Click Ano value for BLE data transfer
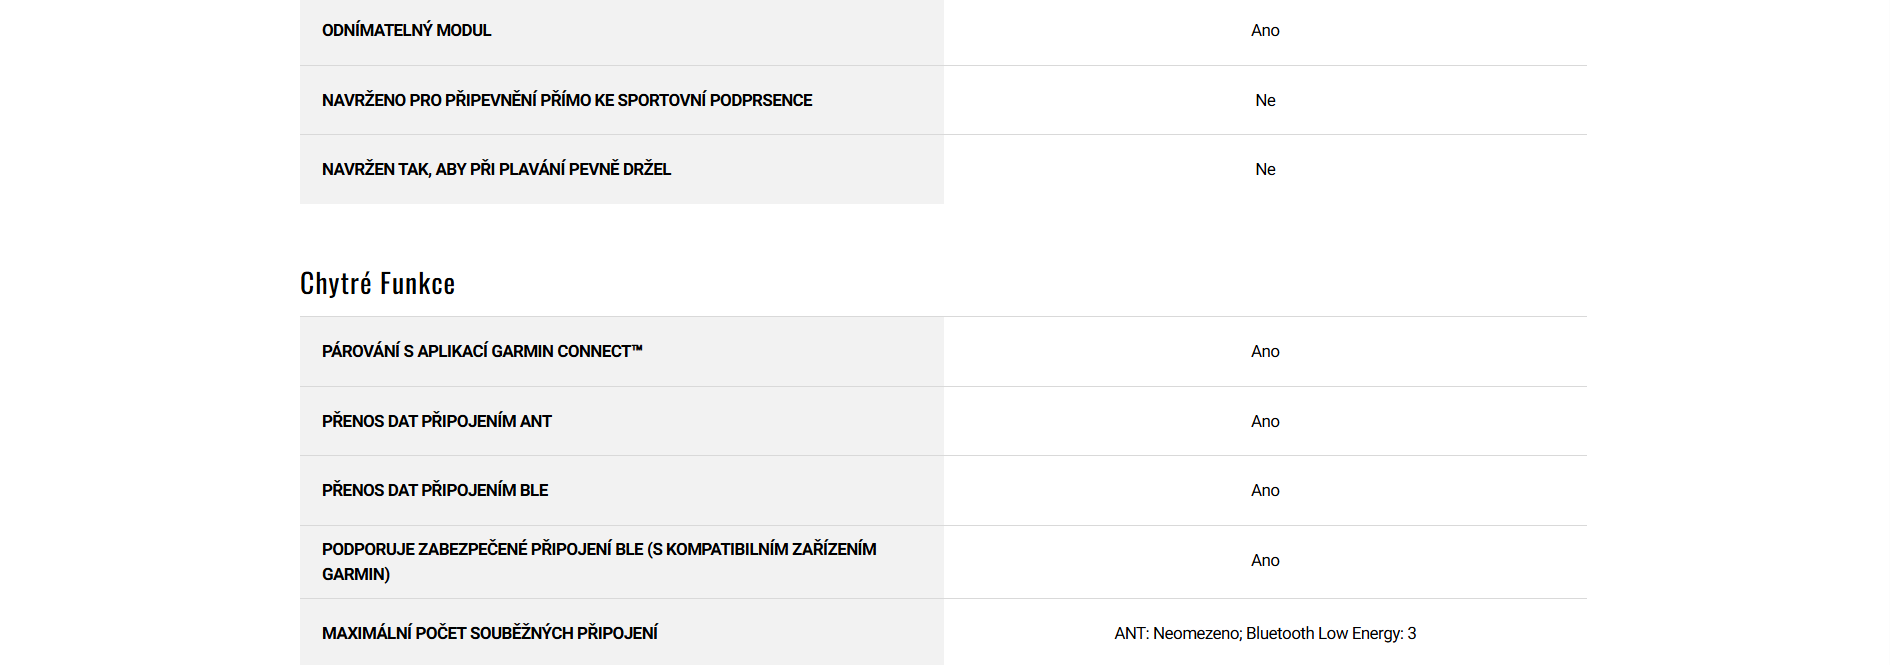 point(1265,490)
